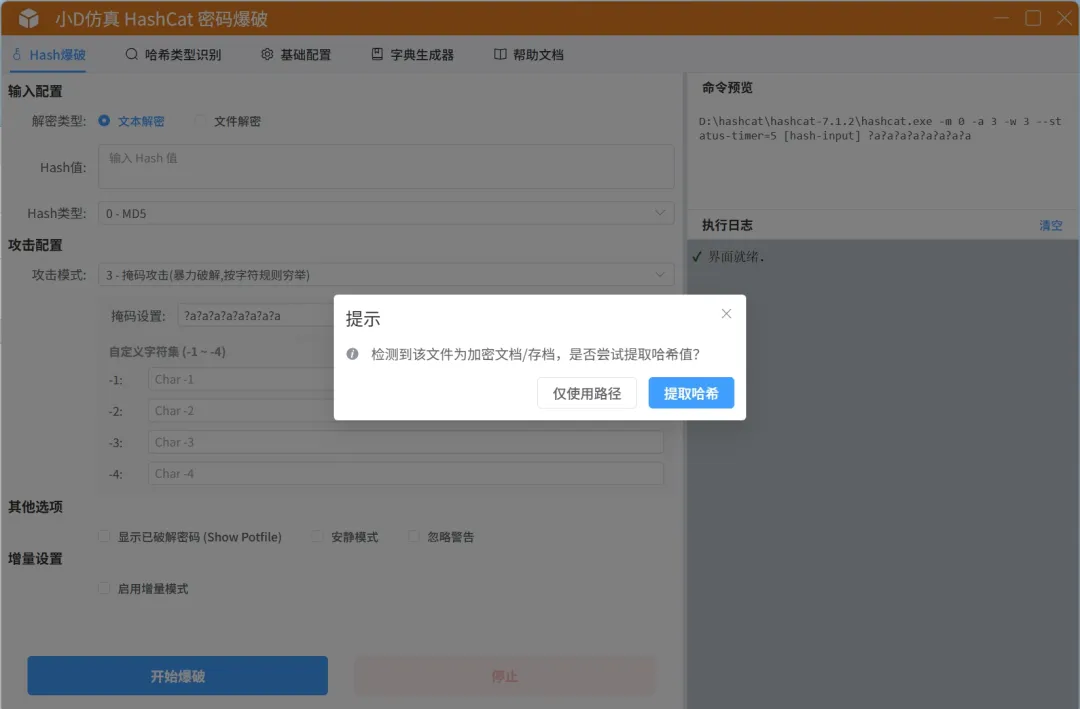Click the info icon in the prompt dialog
The image size is (1080, 709).
click(x=353, y=354)
